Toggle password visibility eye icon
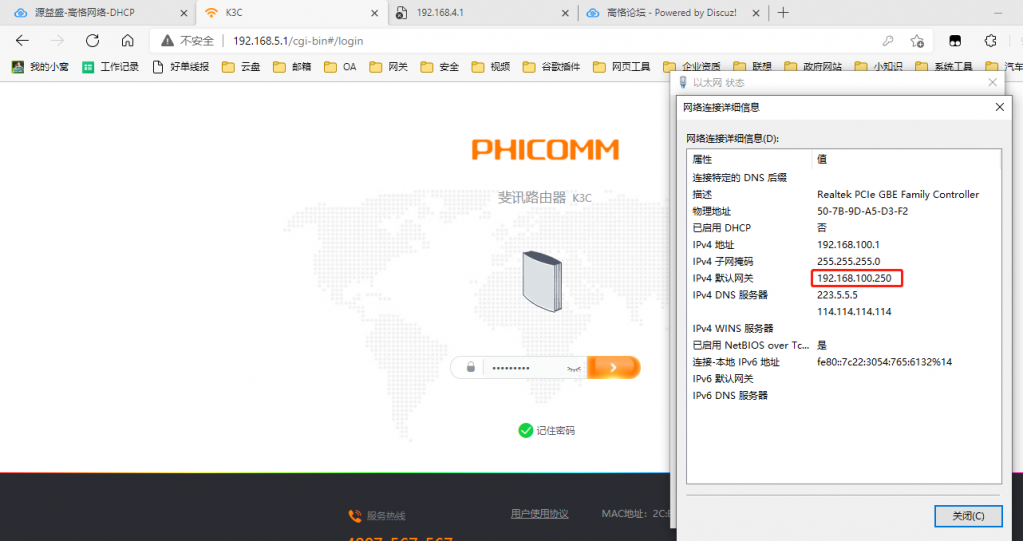1023x541 pixels. click(x=574, y=369)
